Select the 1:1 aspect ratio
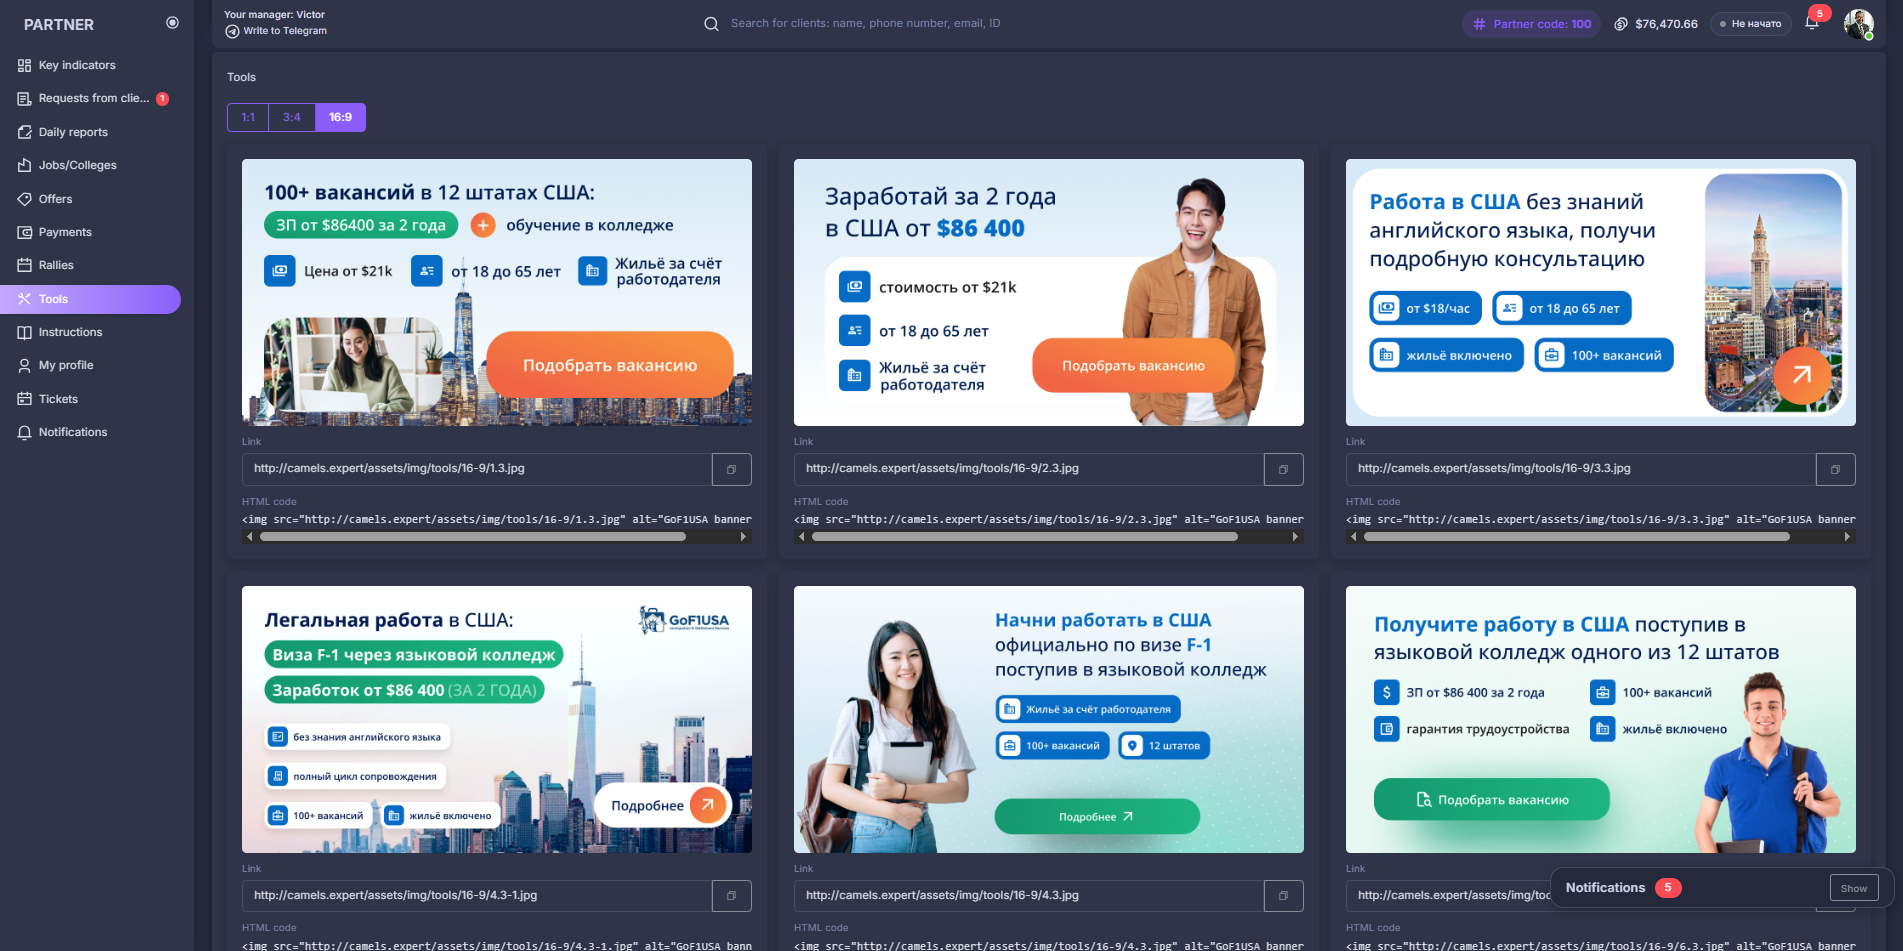This screenshot has width=1903, height=951. click(x=248, y=117)
